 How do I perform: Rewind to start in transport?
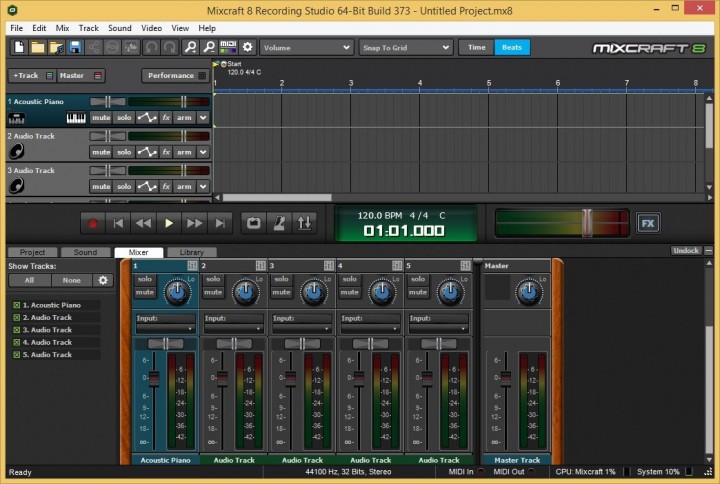click(x=118, y=224)
